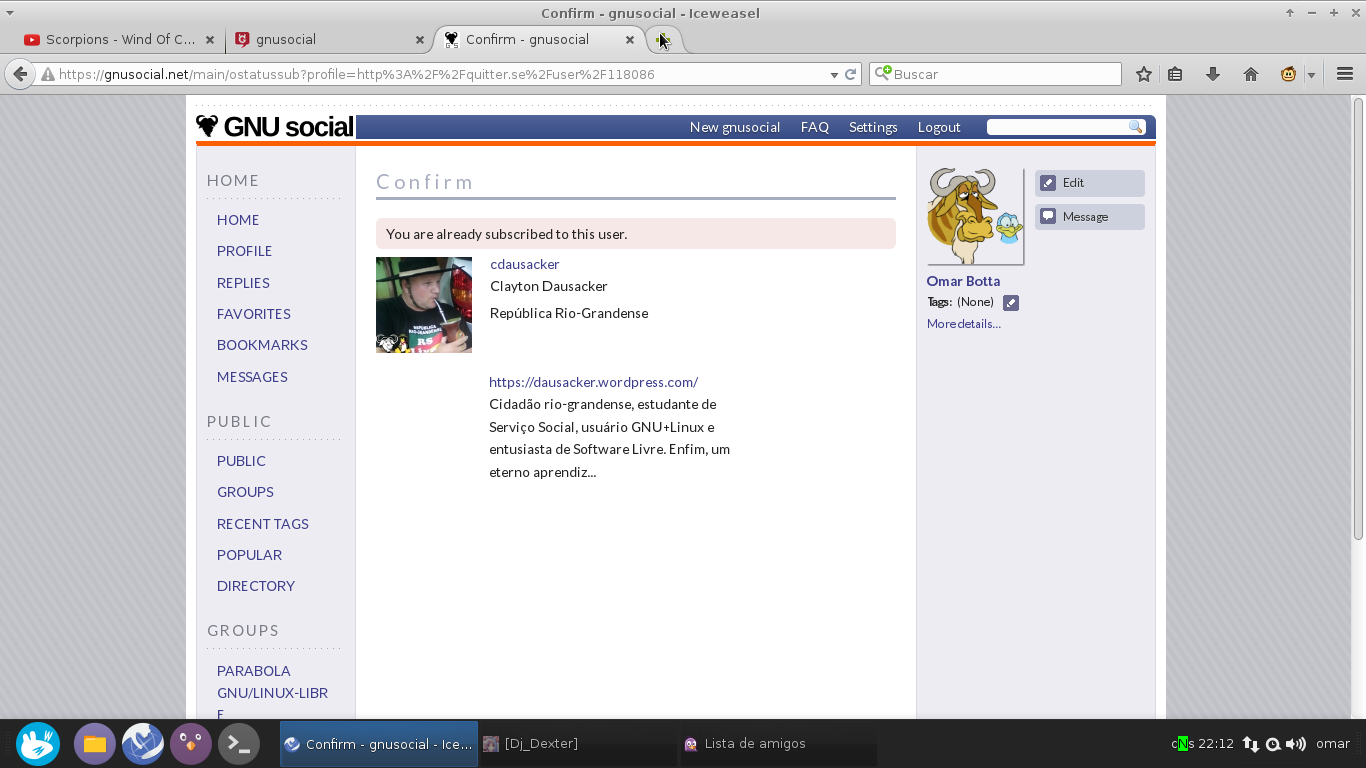Open the bookmarks list icon in toolbar

[1176, 74]
